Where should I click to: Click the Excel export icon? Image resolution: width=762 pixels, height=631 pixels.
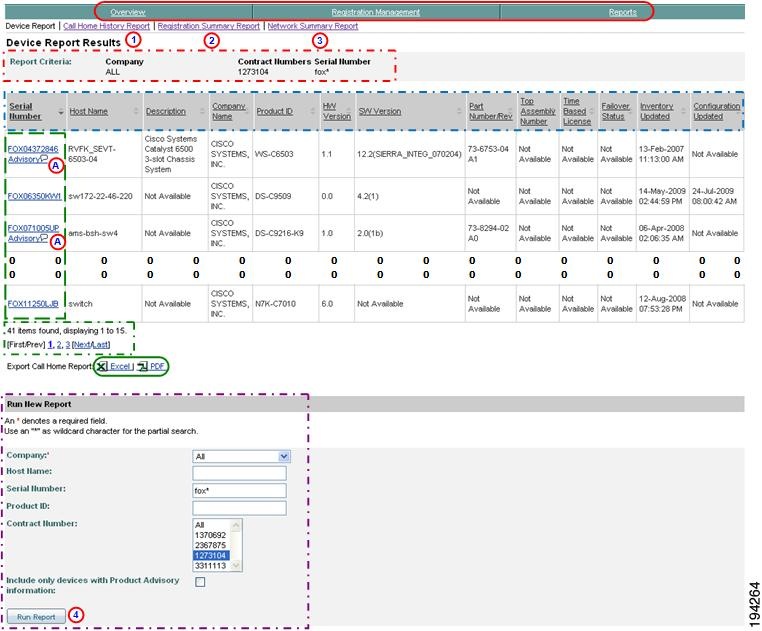coord(102,367)
